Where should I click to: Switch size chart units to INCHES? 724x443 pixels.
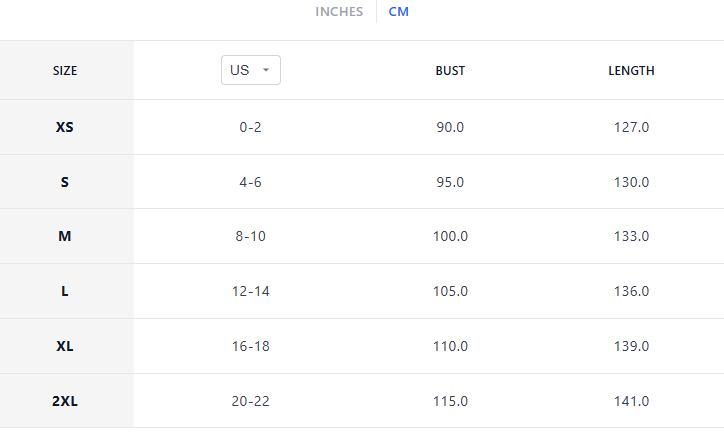pos(339,12)
